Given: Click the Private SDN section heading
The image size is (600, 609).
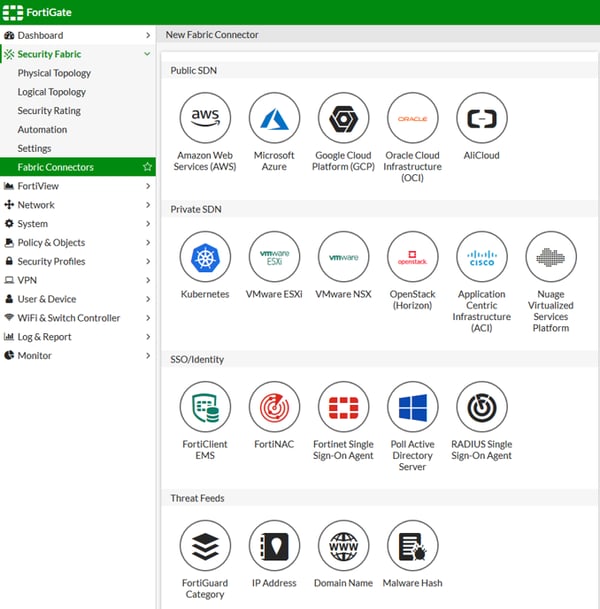Looking at the screenshot, I should (x=196, y=209).
